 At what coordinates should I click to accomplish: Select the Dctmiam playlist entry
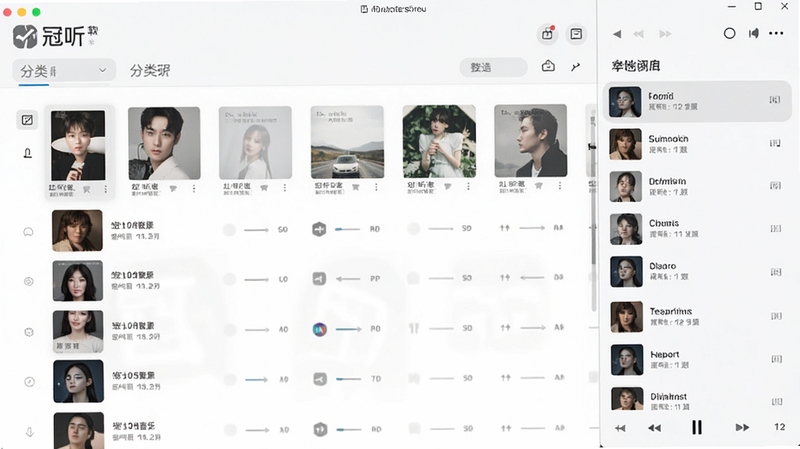697,186
